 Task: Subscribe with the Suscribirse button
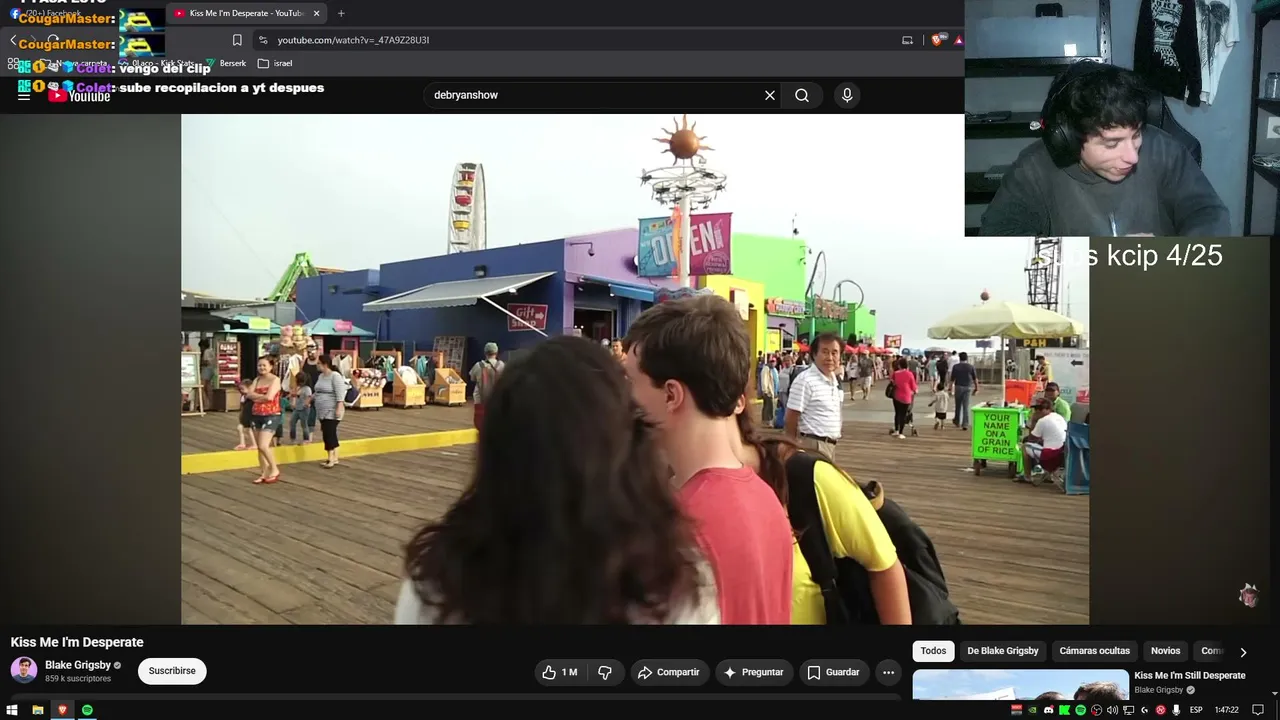point(172,671)
